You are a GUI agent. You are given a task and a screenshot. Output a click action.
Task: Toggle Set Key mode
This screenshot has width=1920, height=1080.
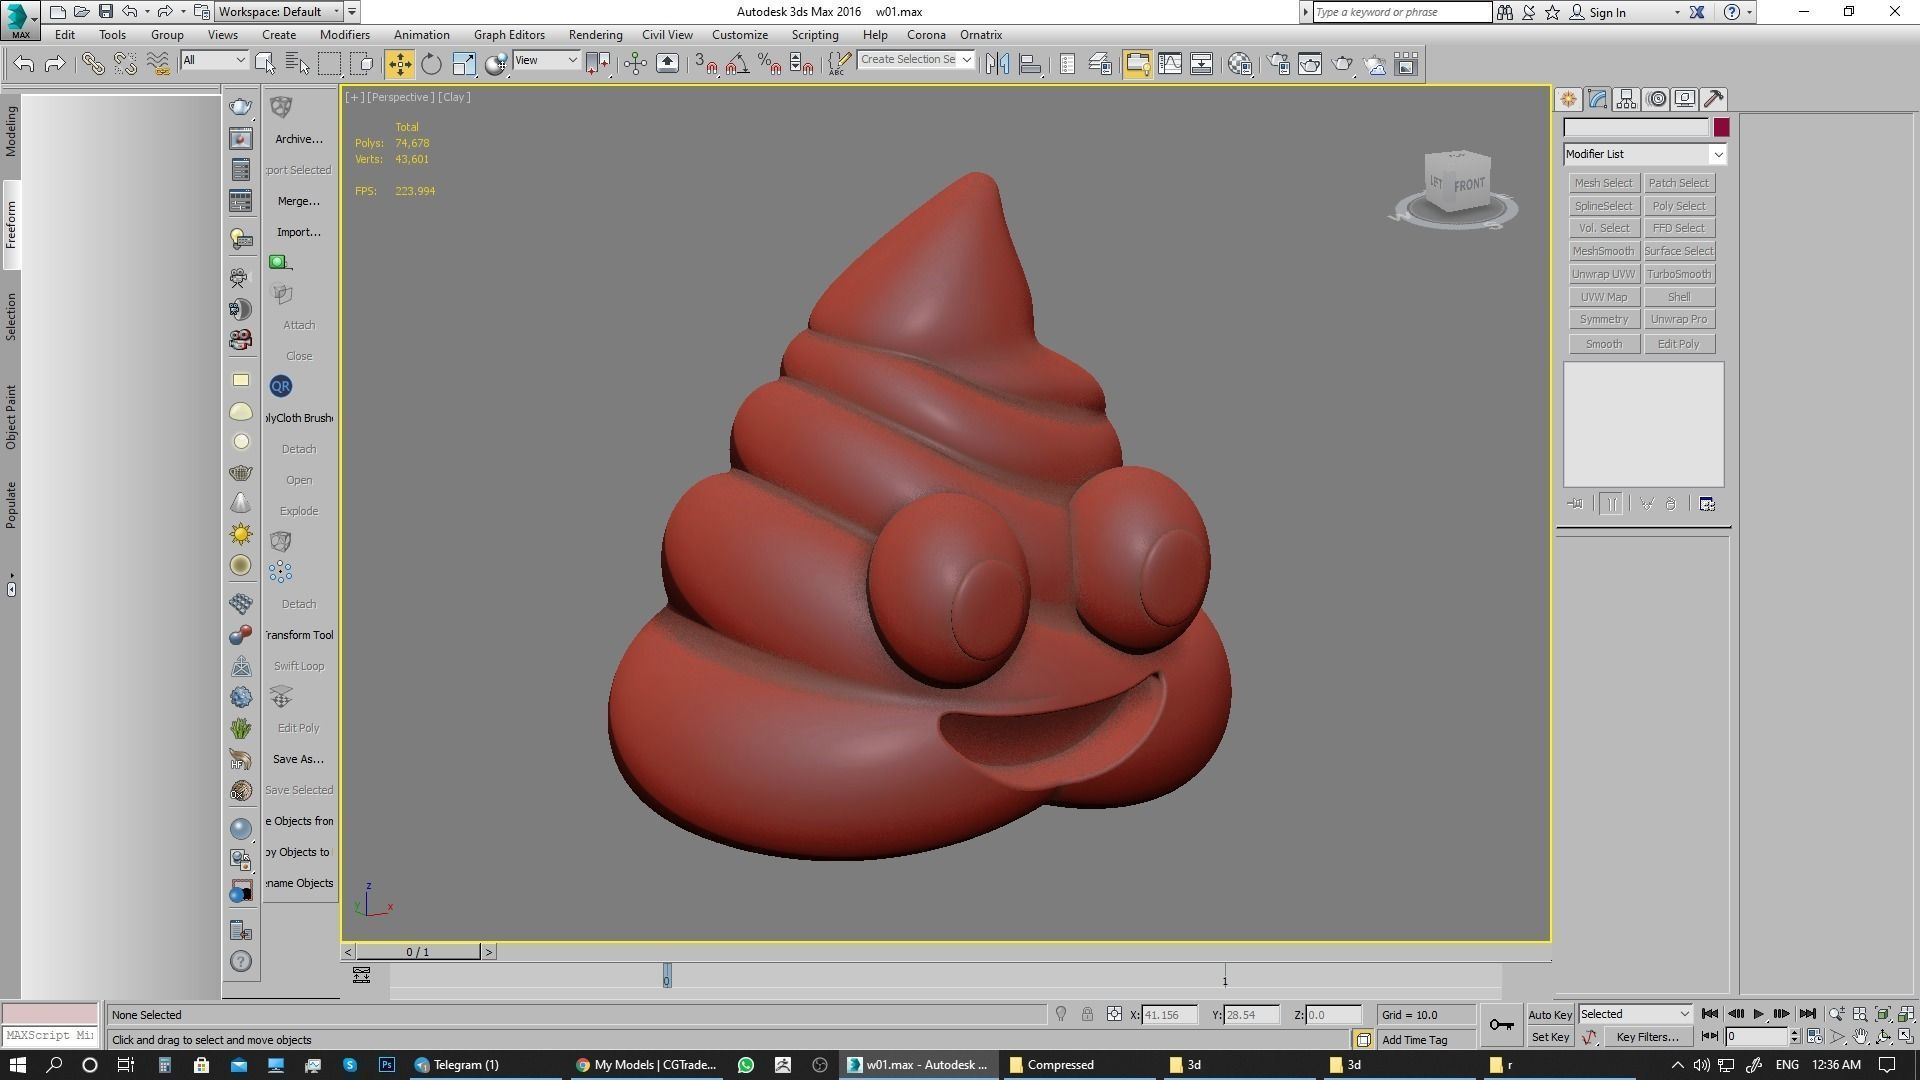pyautogui.click(x=1550, y=1037)
